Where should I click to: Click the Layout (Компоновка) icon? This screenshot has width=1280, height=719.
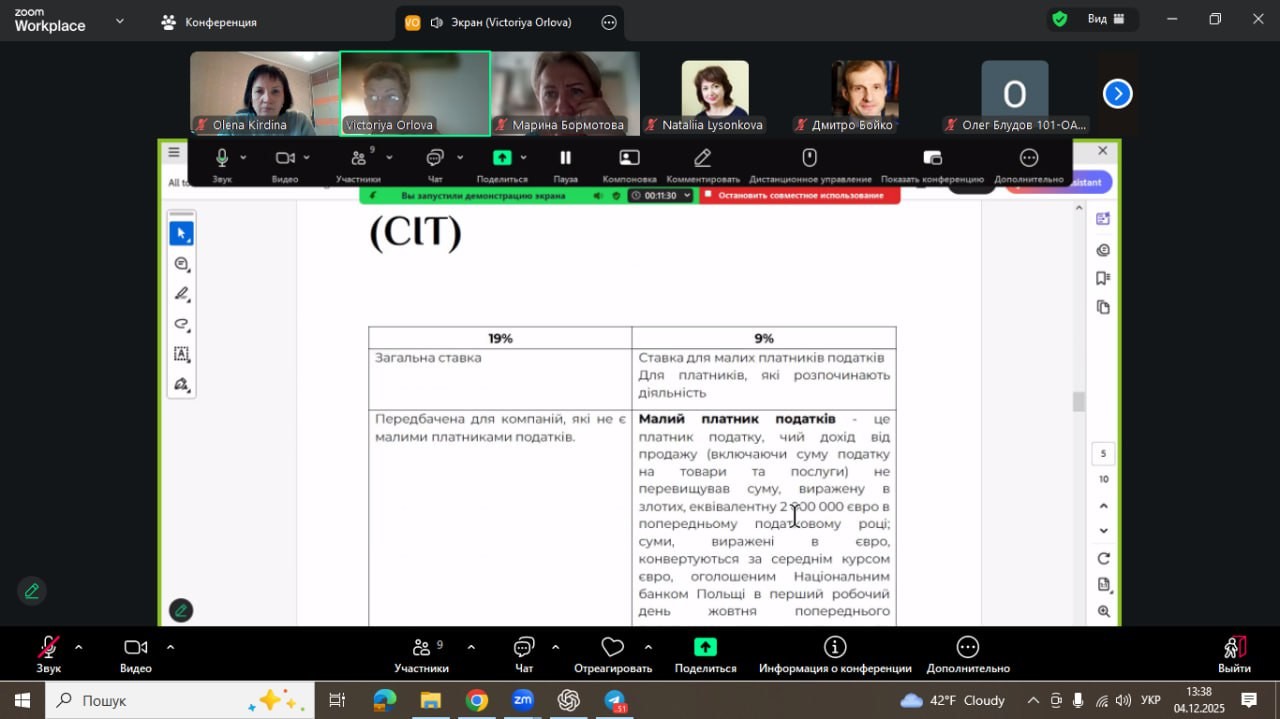[629, 158]
